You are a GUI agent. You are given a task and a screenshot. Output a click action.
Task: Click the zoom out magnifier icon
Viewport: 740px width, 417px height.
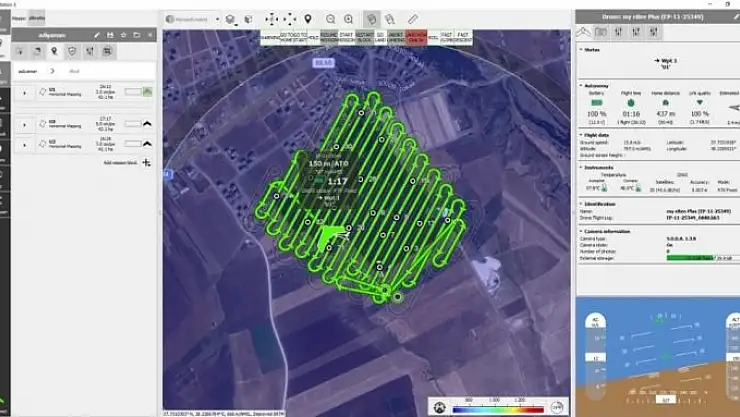point(329,19)
